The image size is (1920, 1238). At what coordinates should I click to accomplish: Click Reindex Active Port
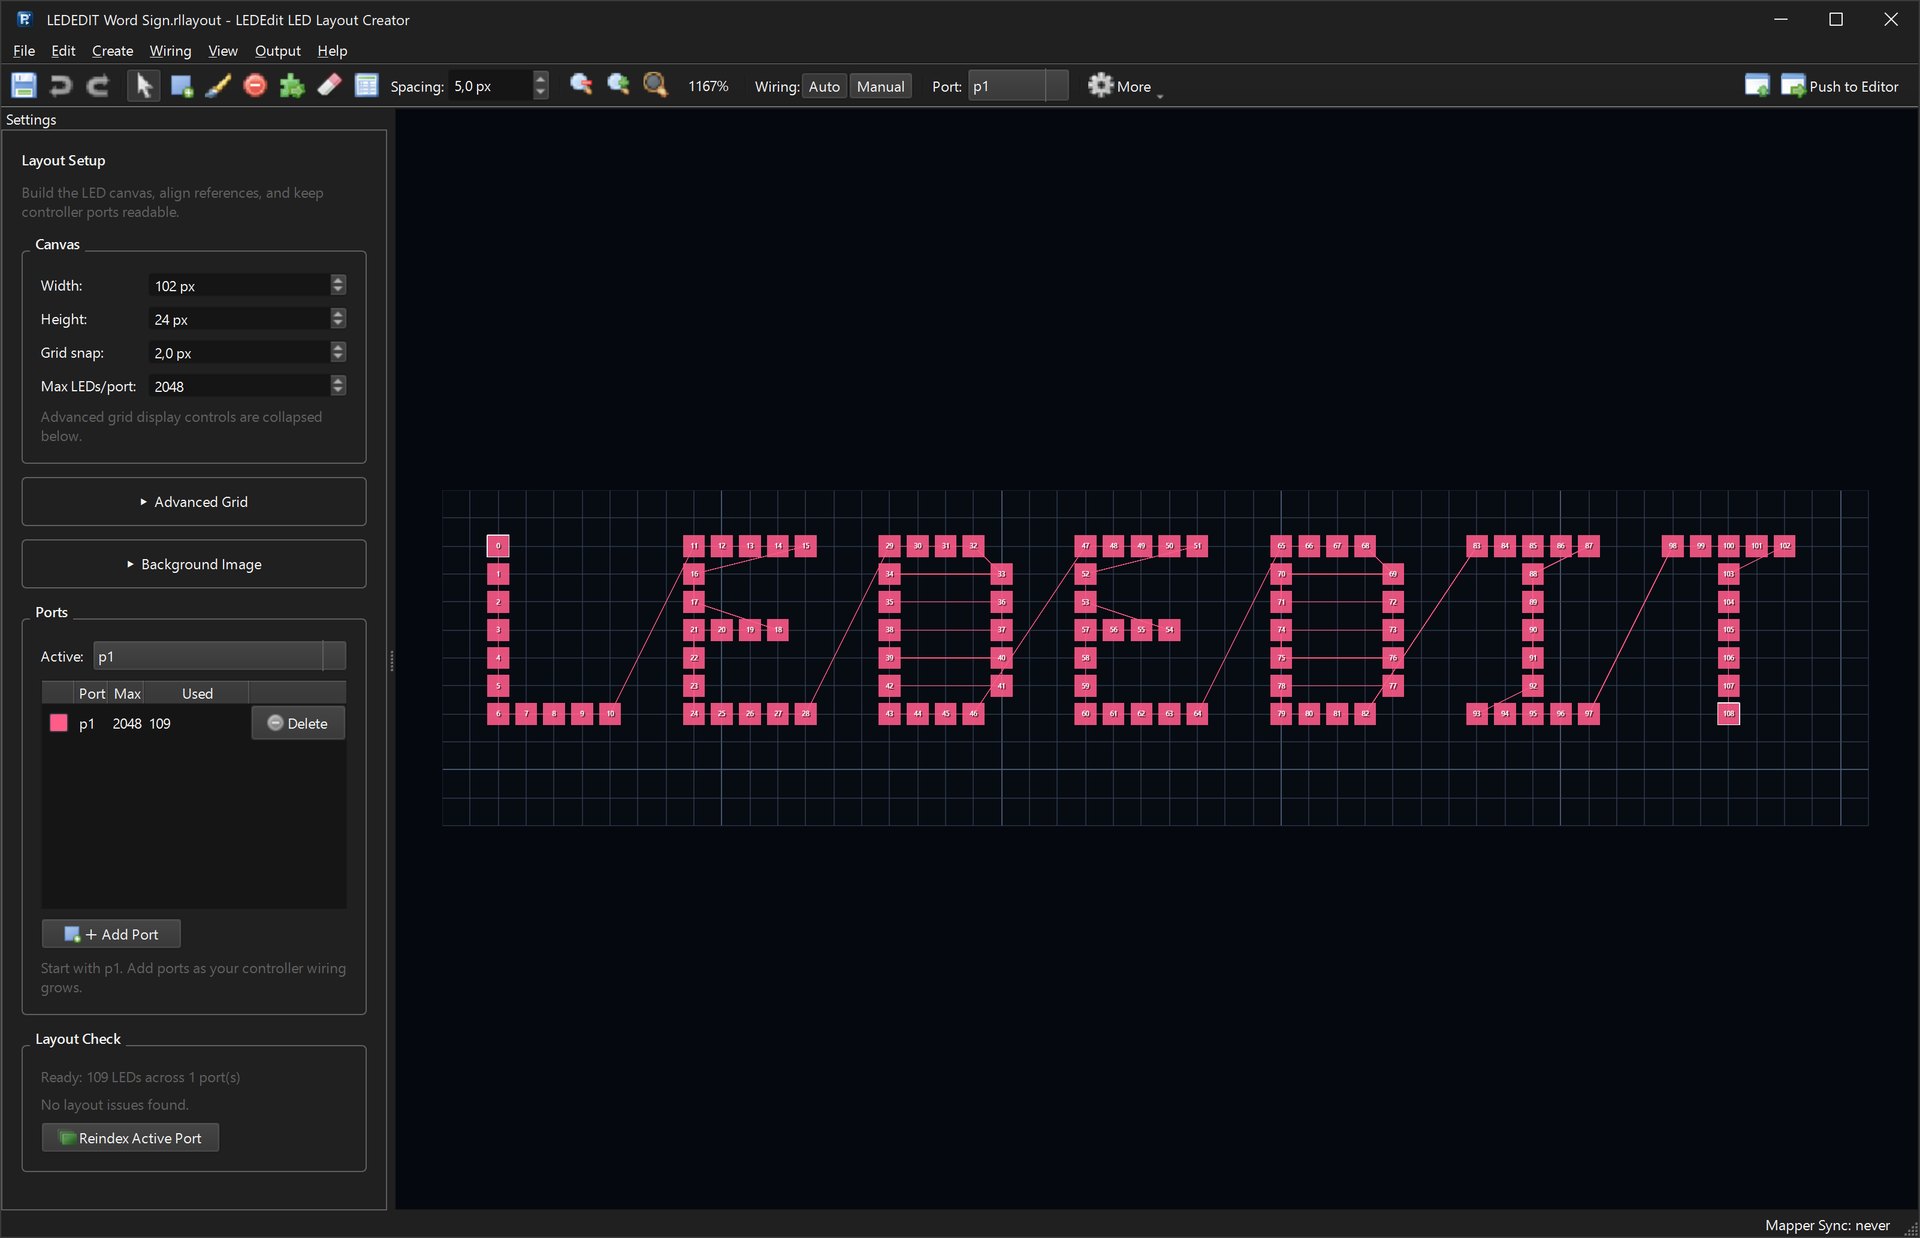[130, 1138]
